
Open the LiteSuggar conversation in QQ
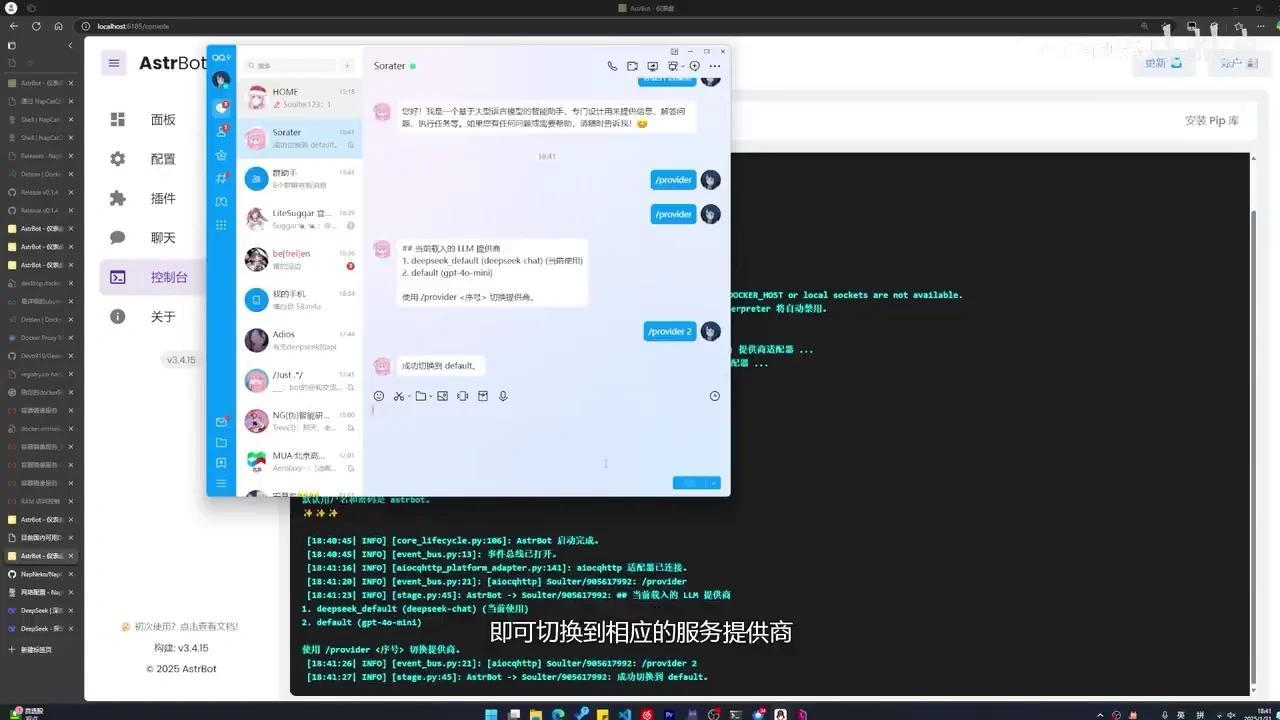299,219
